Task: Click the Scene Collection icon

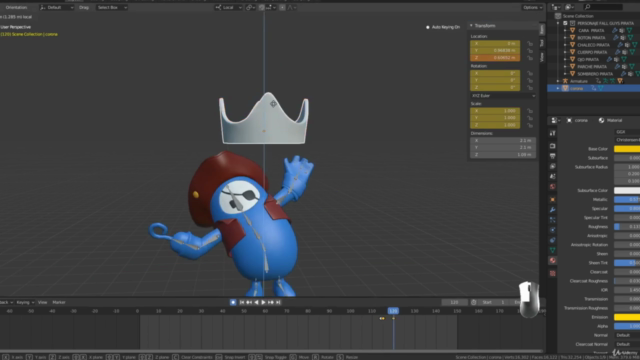Action: 558,16
